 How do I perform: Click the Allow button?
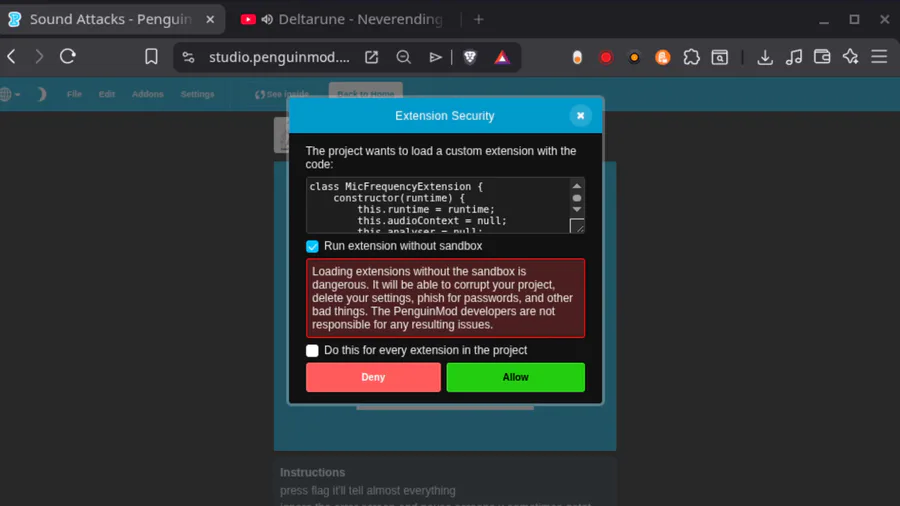(515, 377)
